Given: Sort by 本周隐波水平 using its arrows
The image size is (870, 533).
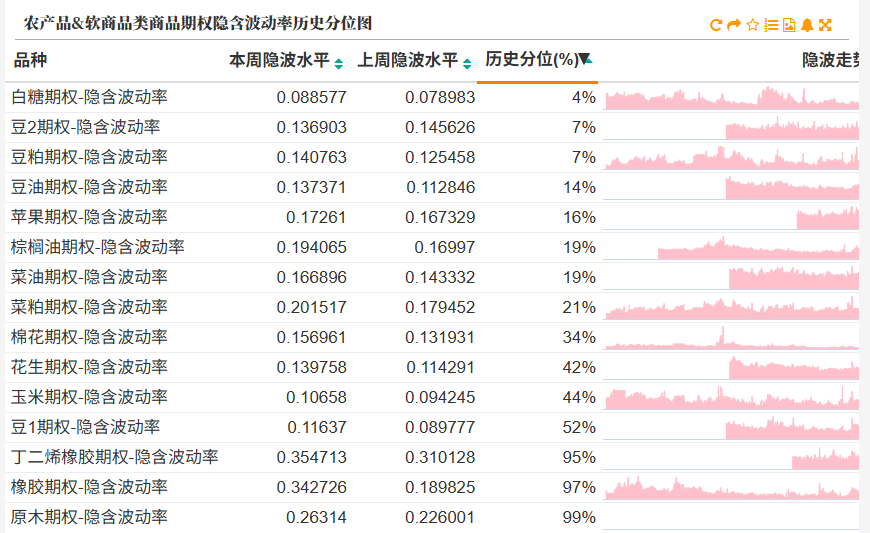Looking at the screenshot, I should click(x=338, y=64).
